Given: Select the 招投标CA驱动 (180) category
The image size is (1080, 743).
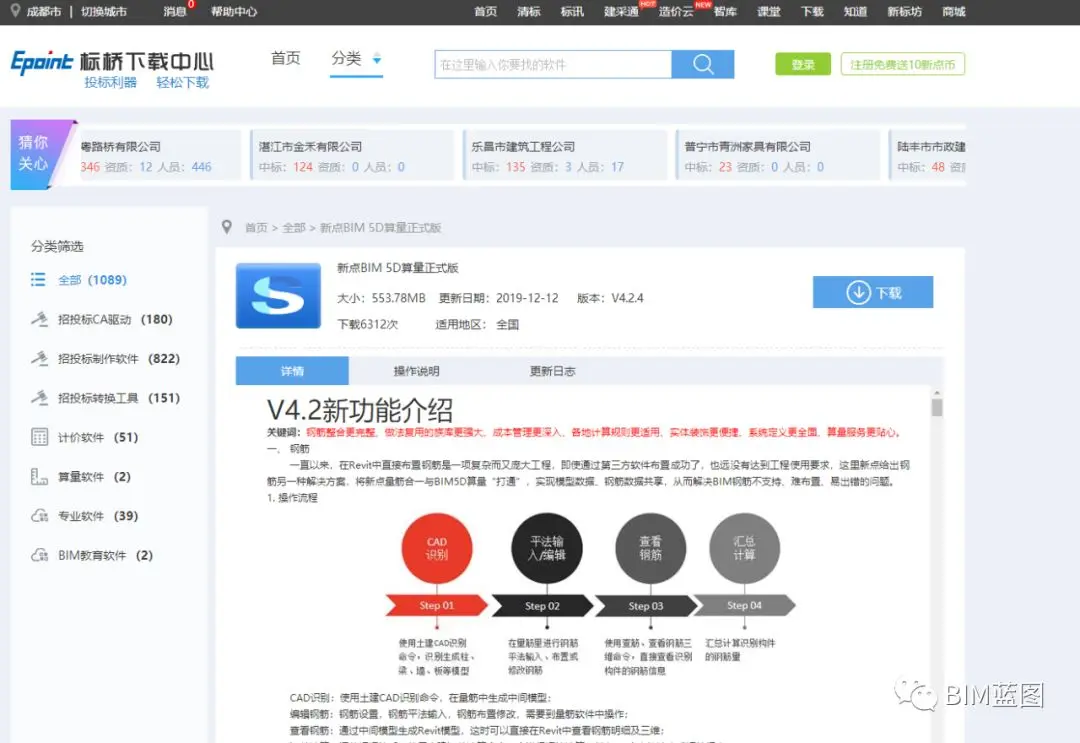Looking at the screenshot, I should [x=115, y=319].
